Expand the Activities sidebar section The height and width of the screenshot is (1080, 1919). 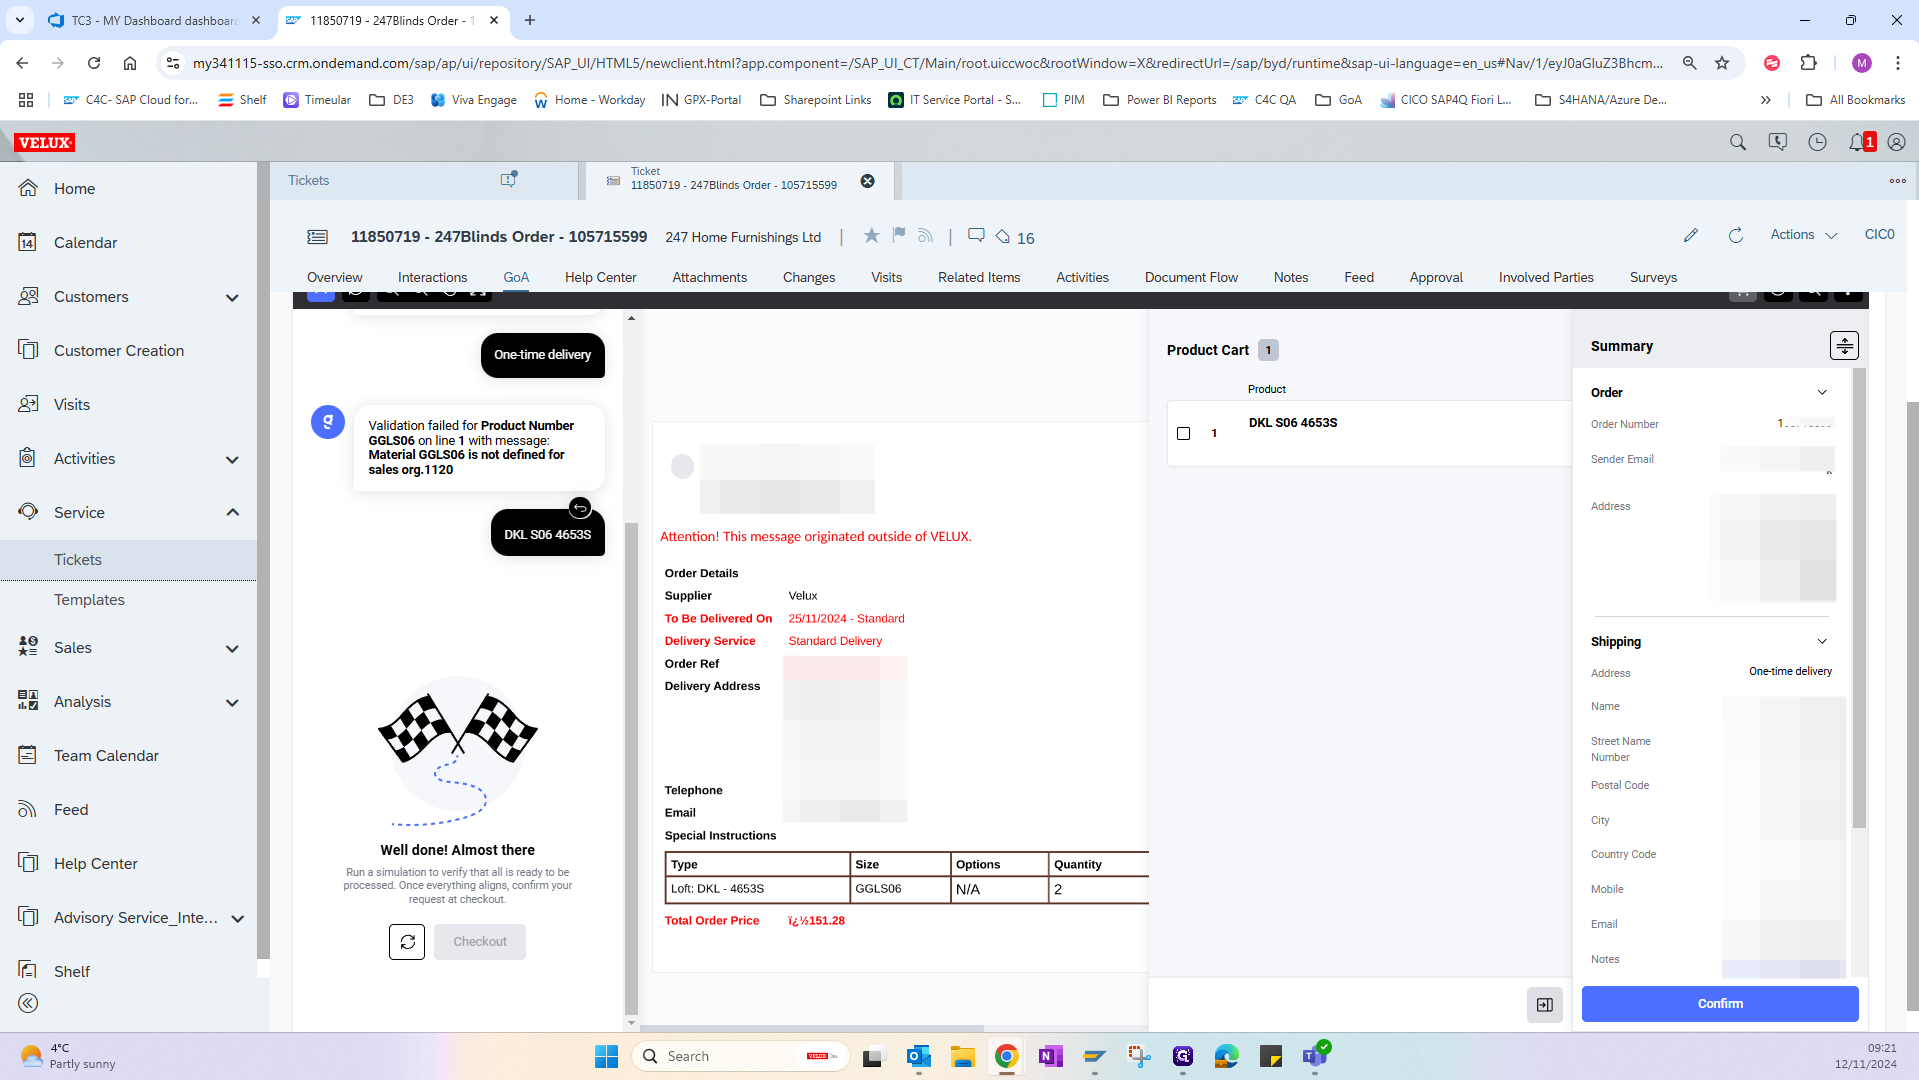232,459
